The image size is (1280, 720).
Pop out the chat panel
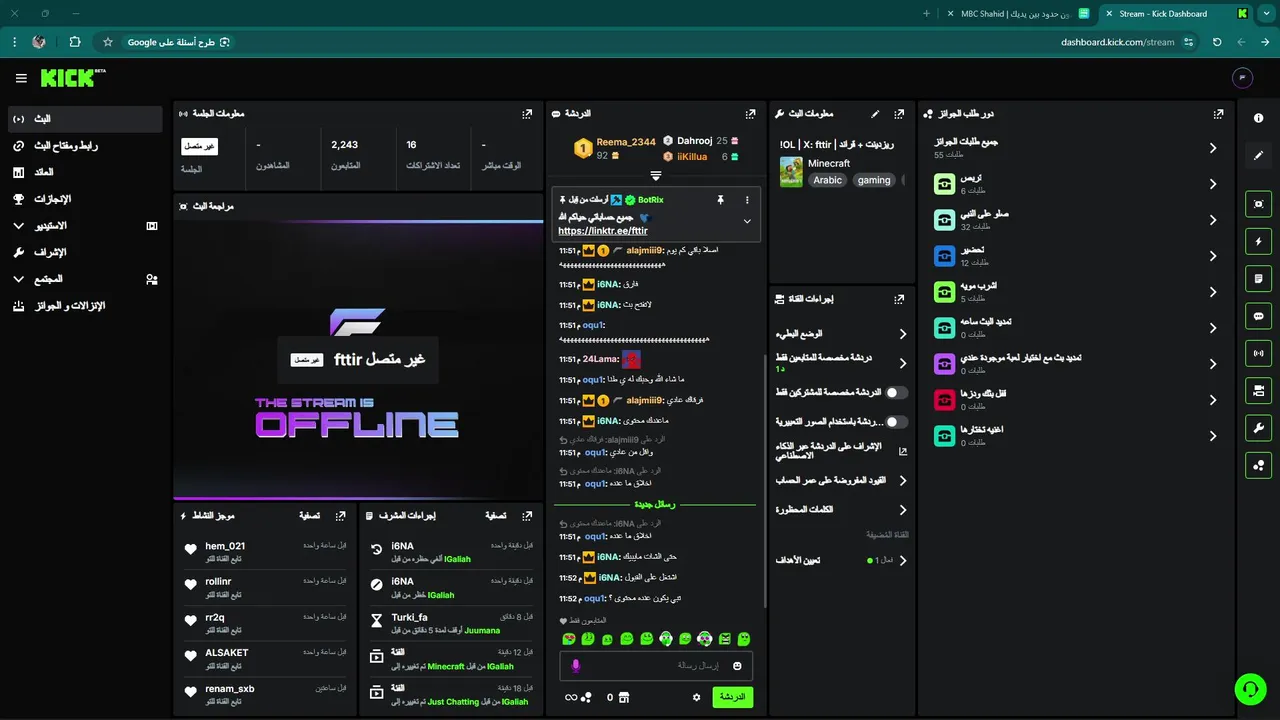click(x=750, y=114)
